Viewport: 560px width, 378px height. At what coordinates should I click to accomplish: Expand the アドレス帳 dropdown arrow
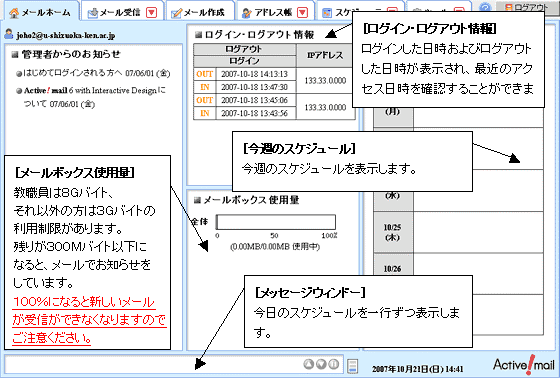pos(302,13)
